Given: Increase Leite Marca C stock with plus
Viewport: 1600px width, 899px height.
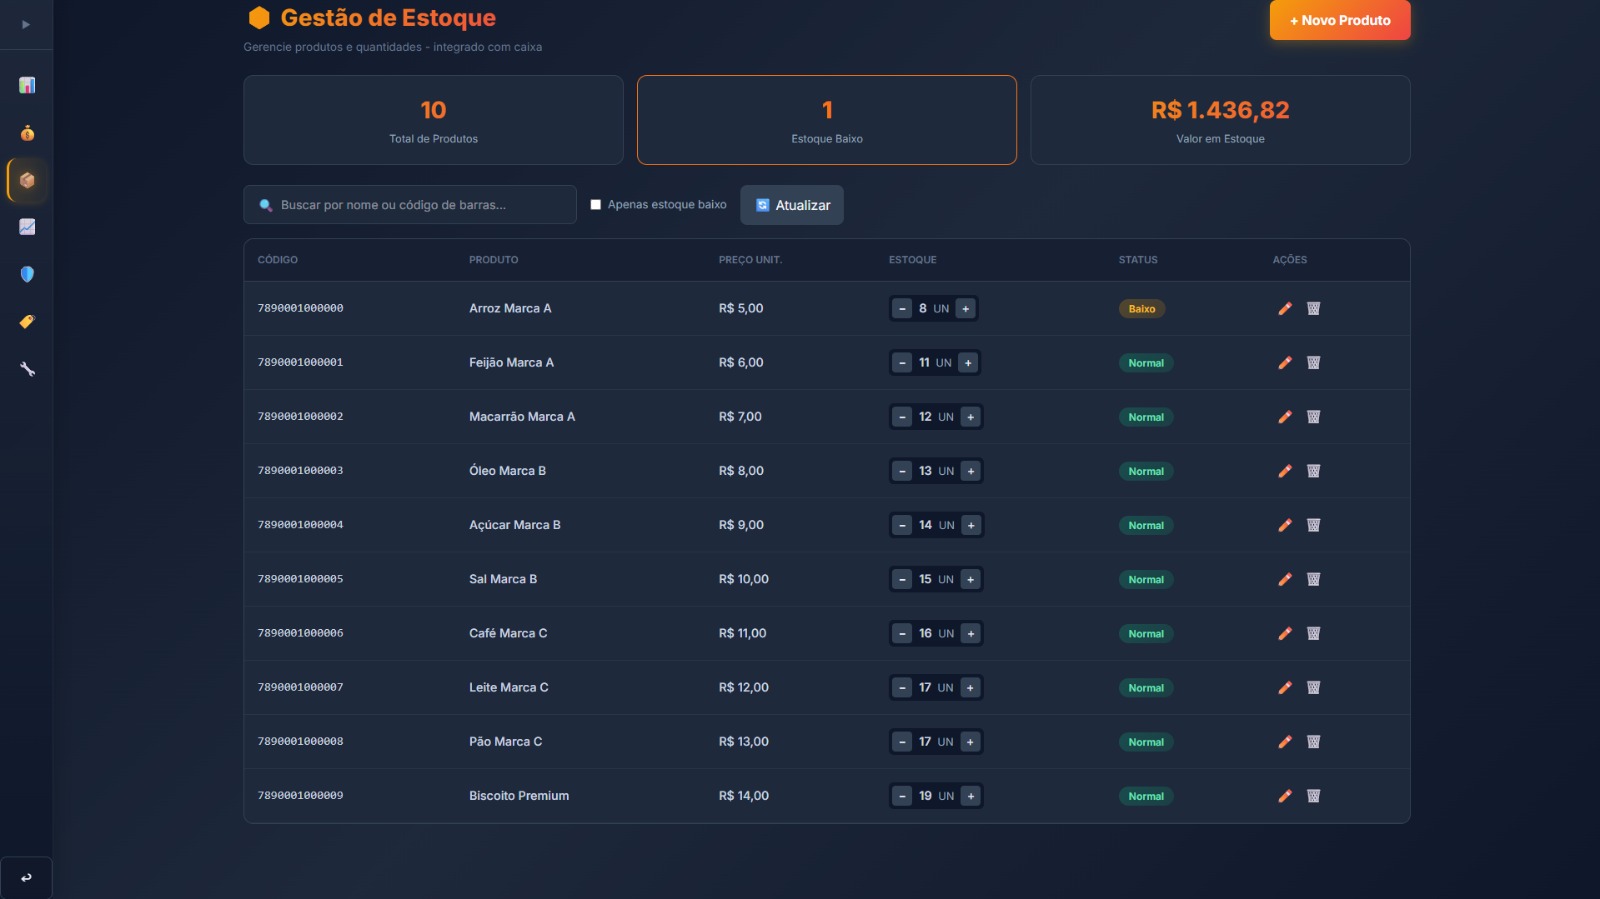Looking at the screenshot, I should [x=970, y=688].
